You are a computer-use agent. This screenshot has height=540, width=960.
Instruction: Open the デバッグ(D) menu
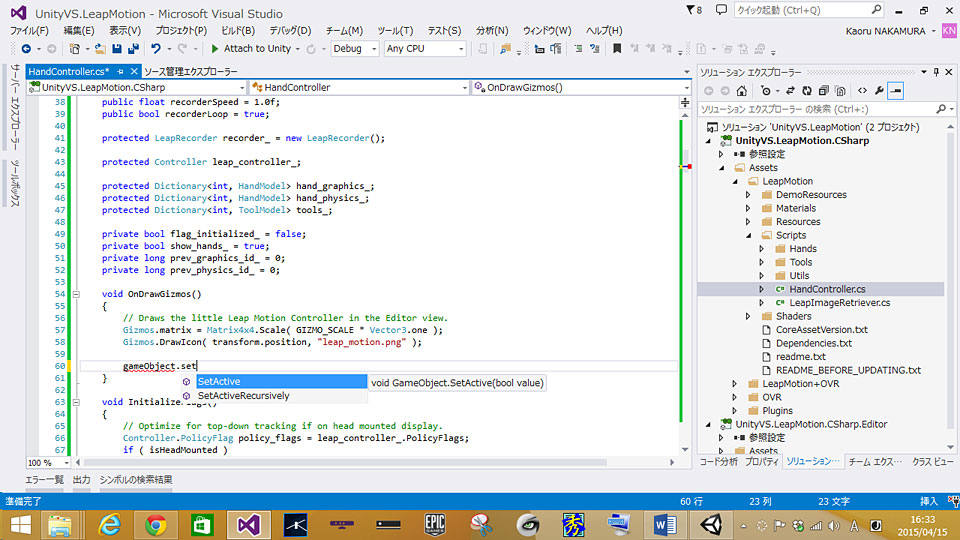pyautogui.click(x=290, y=30)
